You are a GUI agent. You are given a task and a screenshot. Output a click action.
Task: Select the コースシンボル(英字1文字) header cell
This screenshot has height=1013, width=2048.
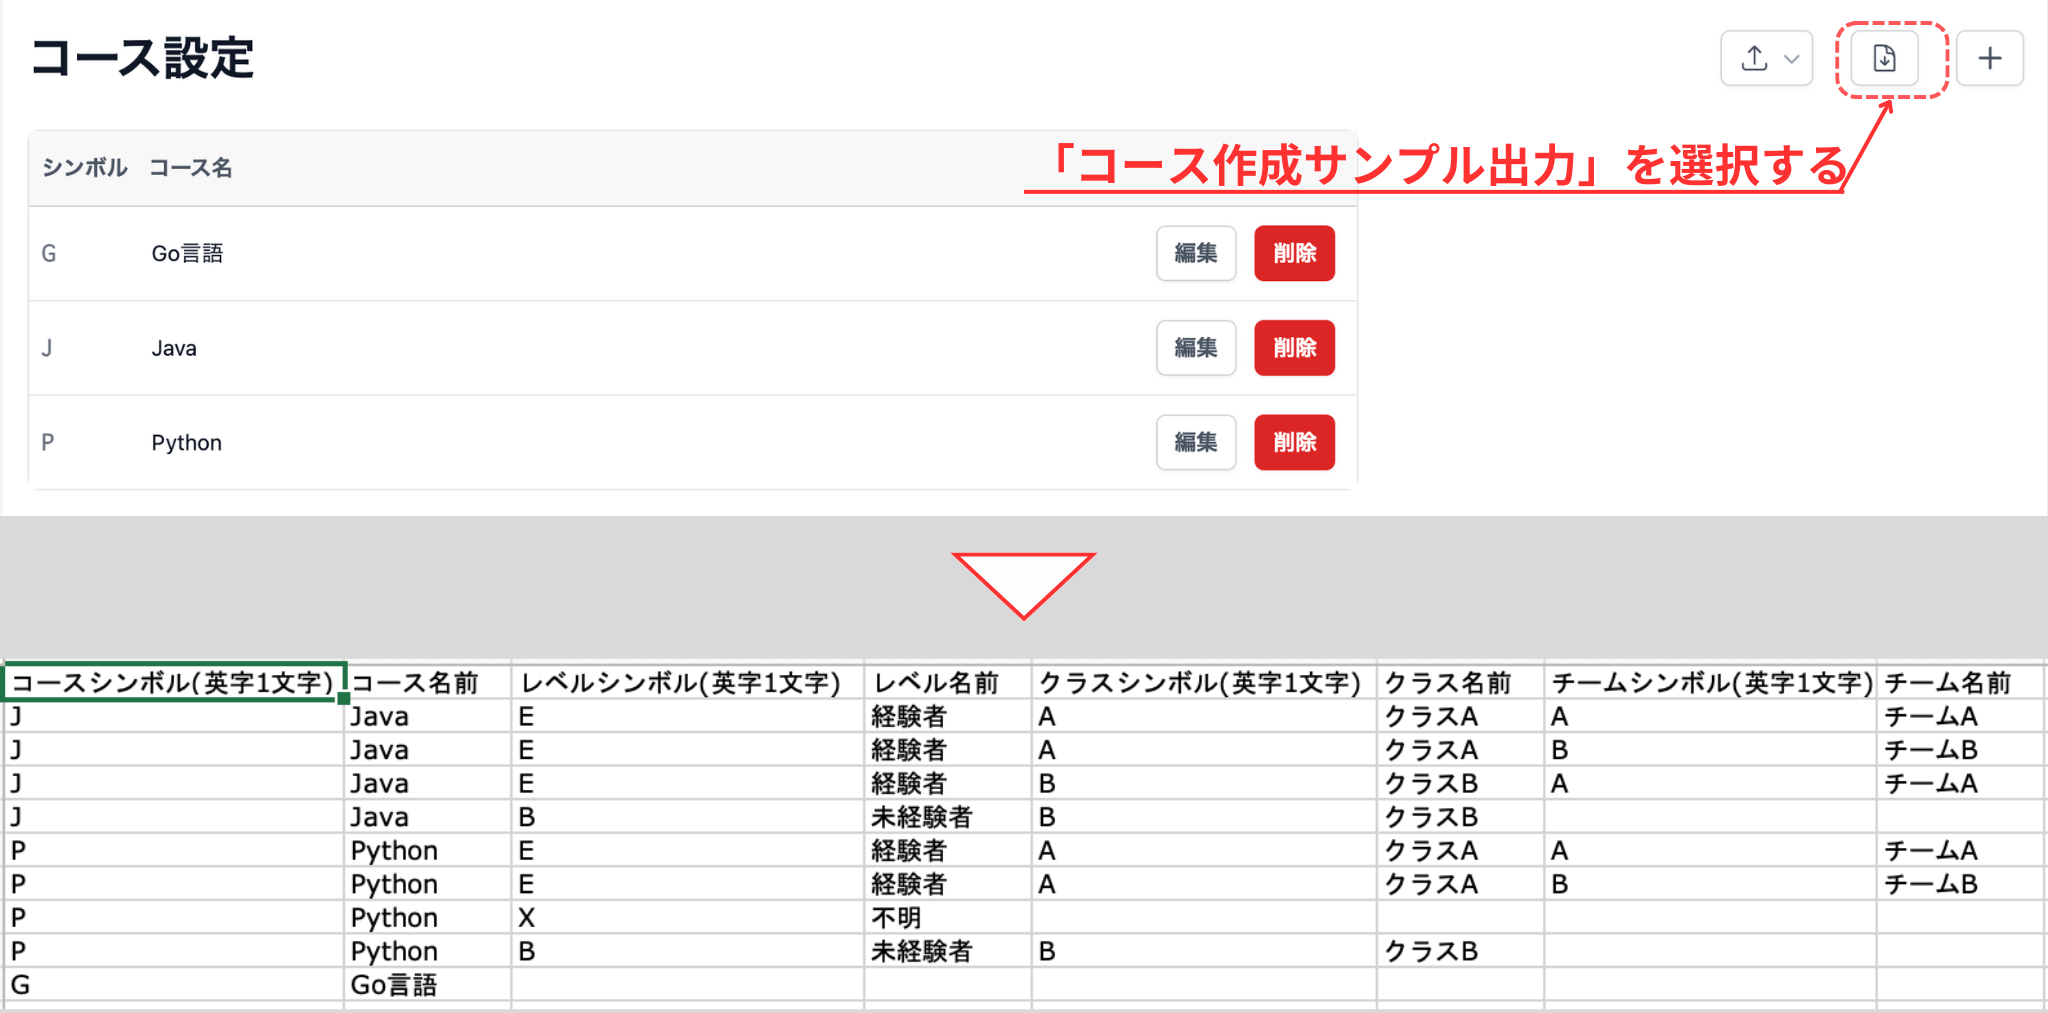coord(170,682)
